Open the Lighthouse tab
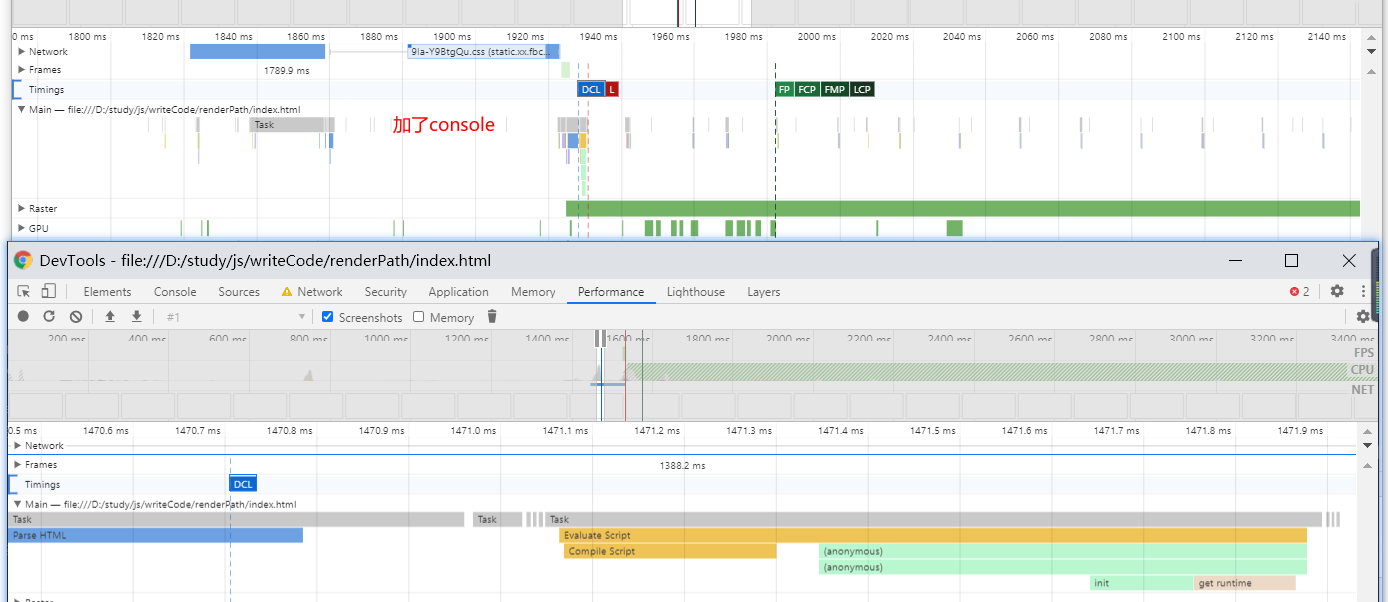This screenshot has width=1388, height=602. click(x=696, y=292)
